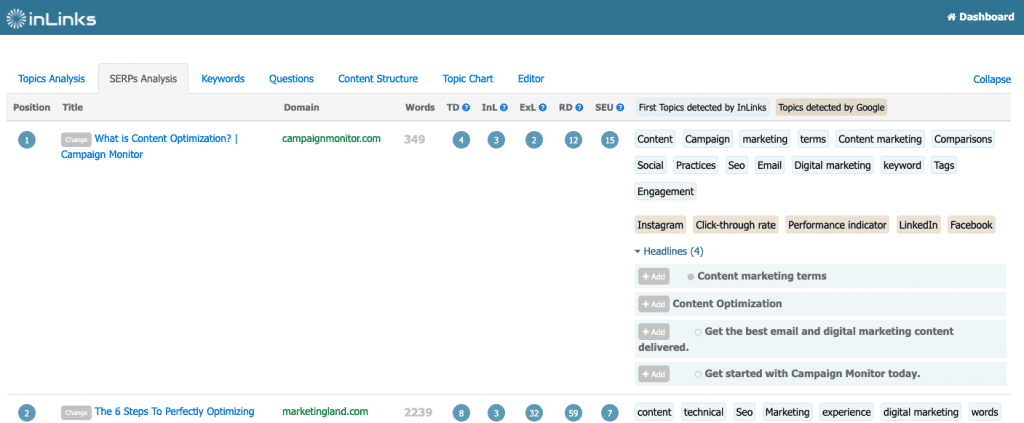Click SEU value 15 badge

[x=610, y=140]
